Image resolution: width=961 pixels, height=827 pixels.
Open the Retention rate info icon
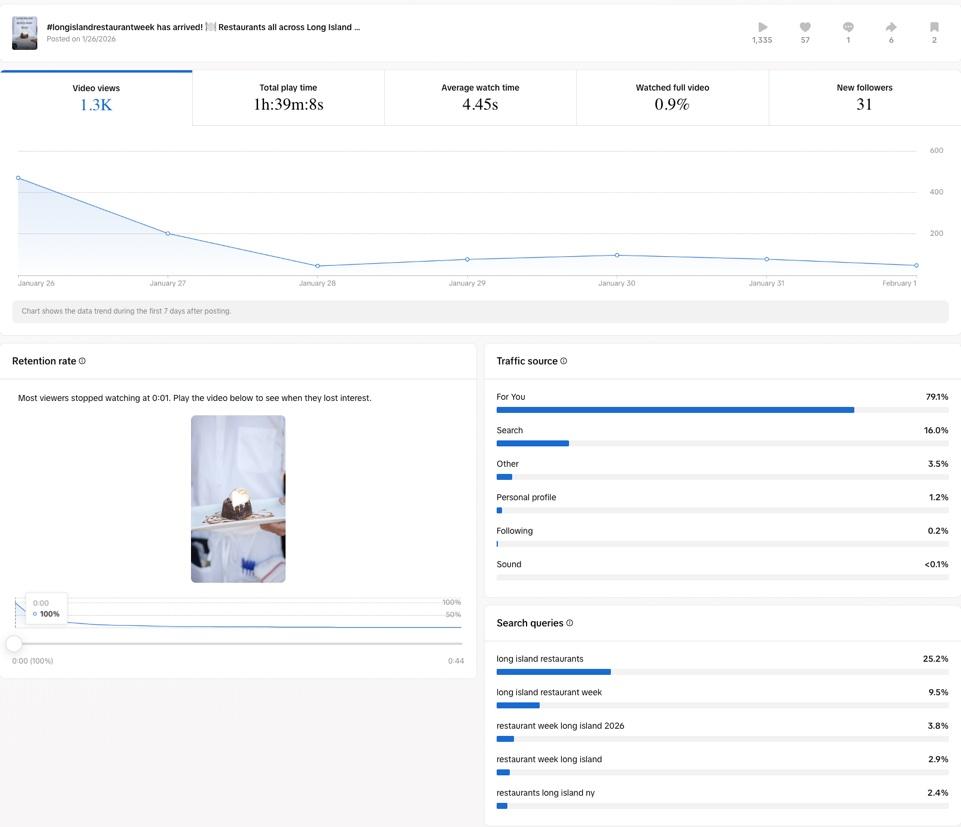coord(82,361)
